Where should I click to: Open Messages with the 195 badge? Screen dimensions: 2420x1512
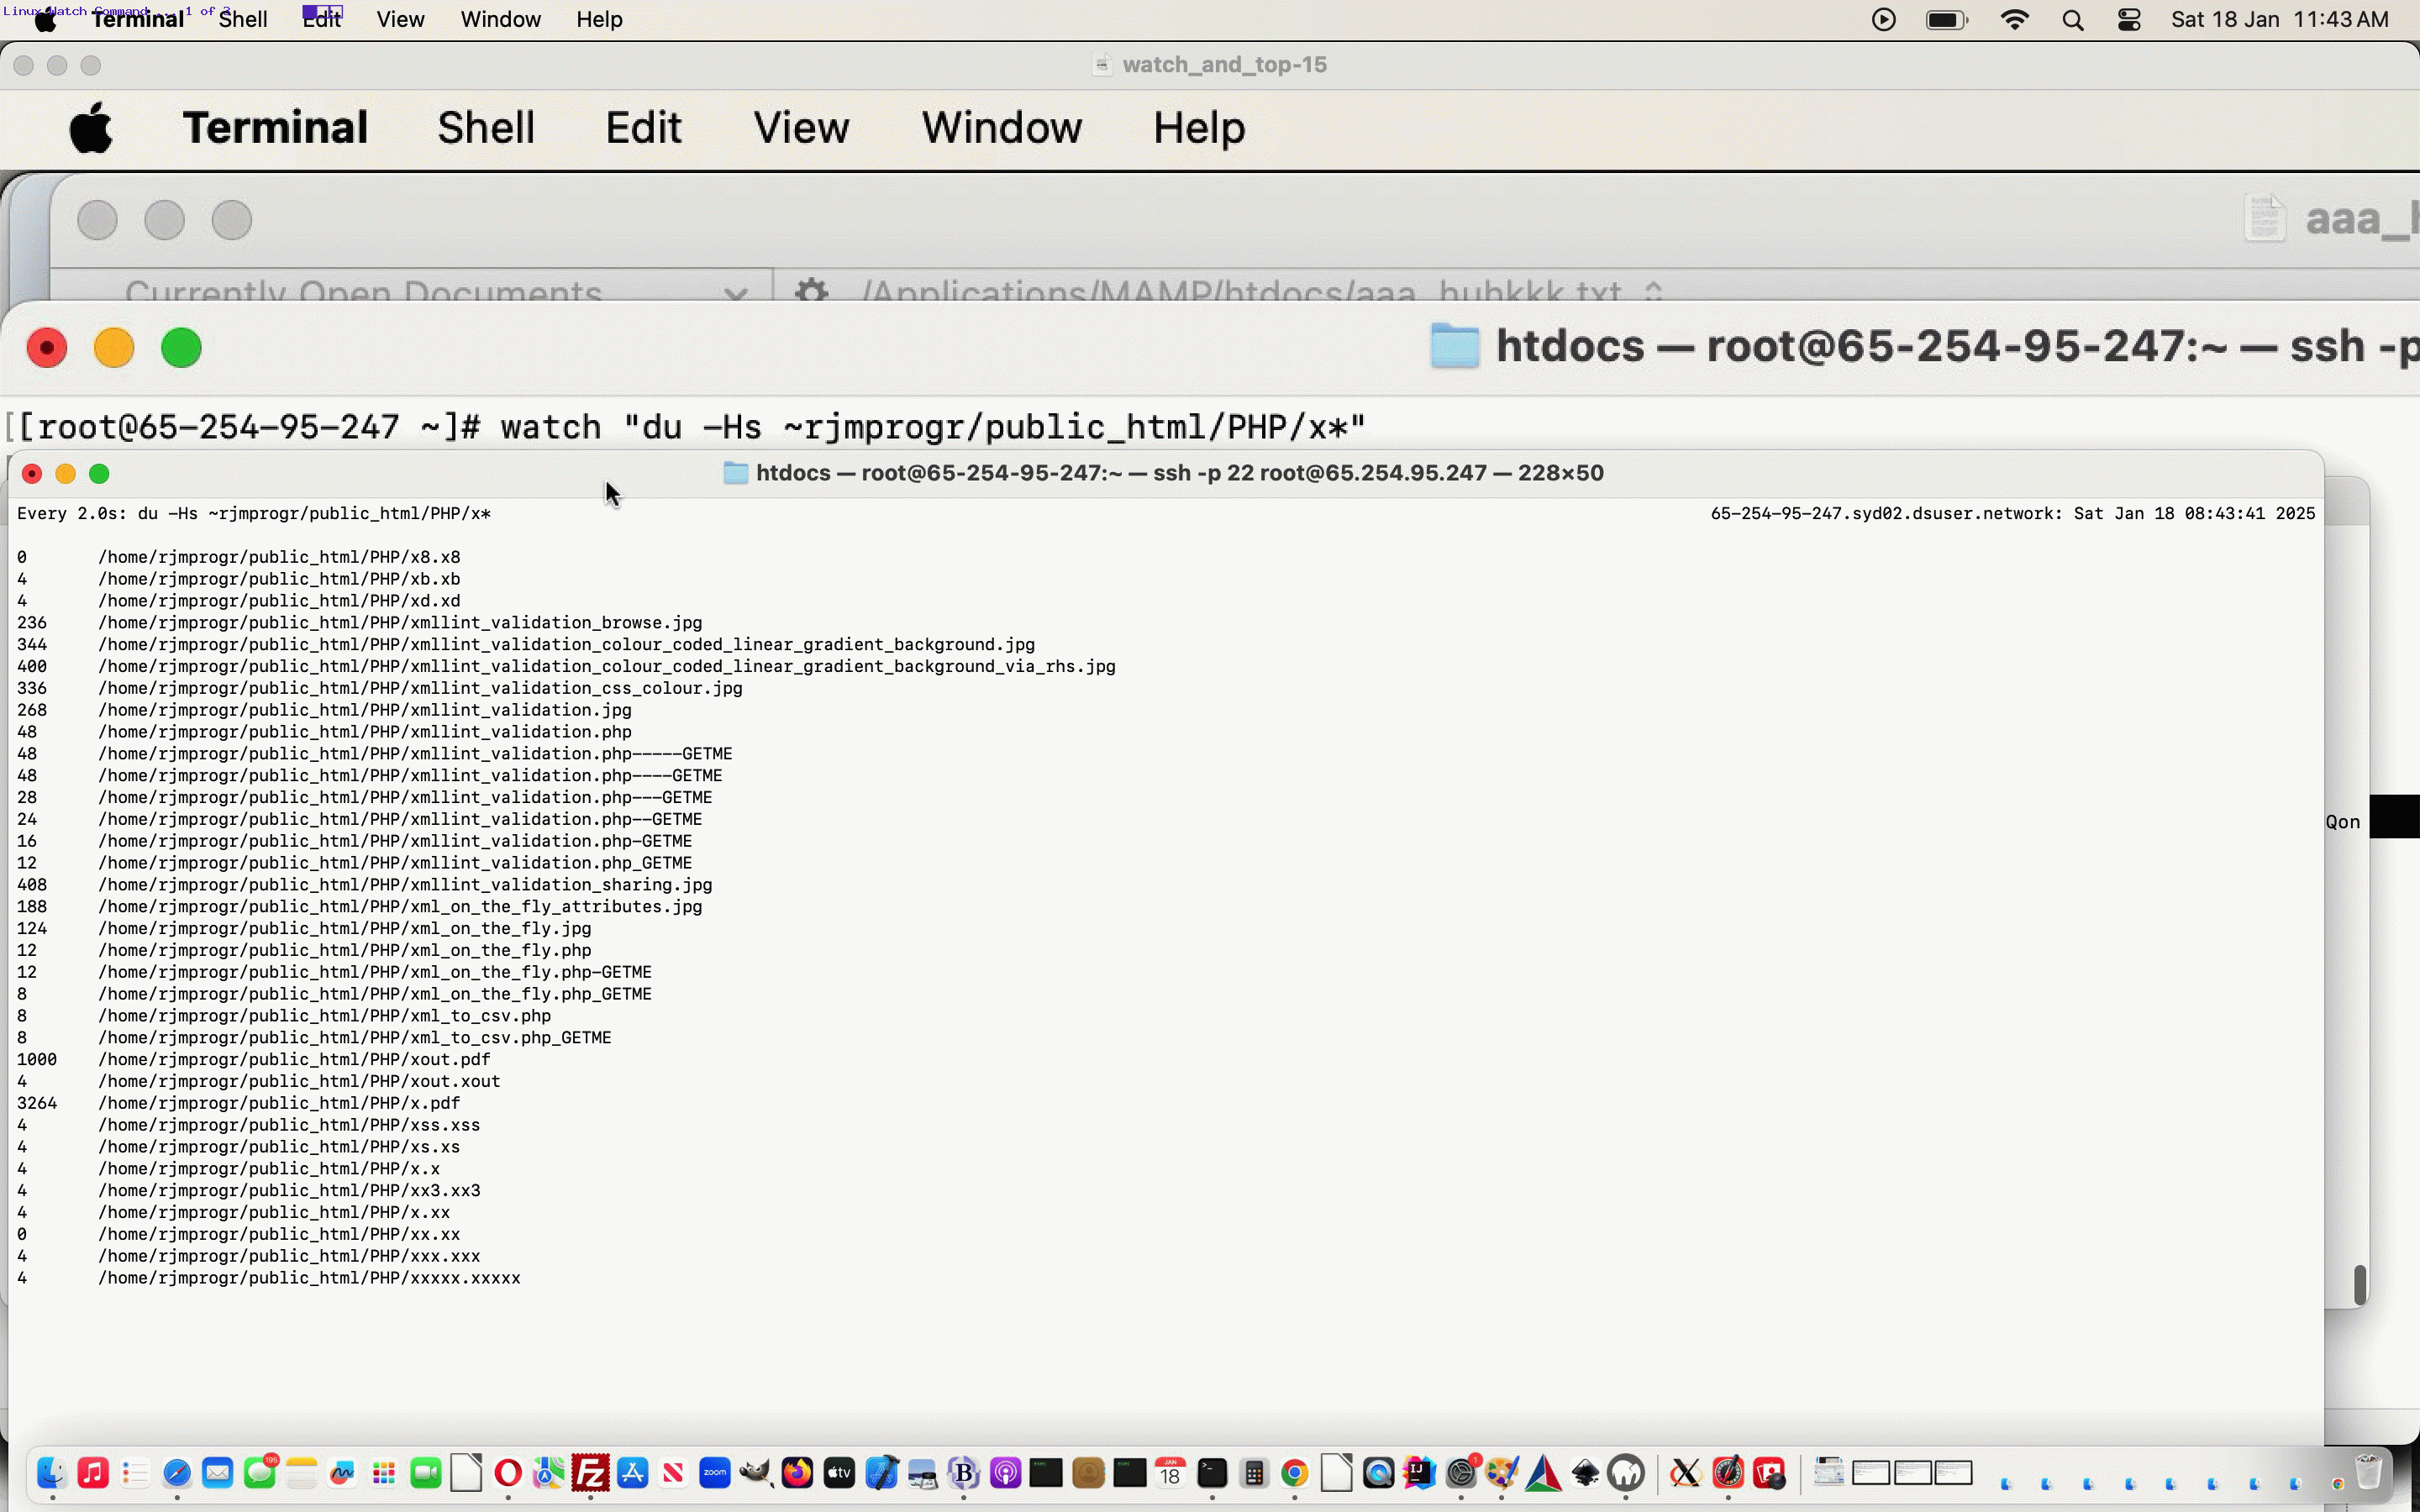click(260, 1473)
